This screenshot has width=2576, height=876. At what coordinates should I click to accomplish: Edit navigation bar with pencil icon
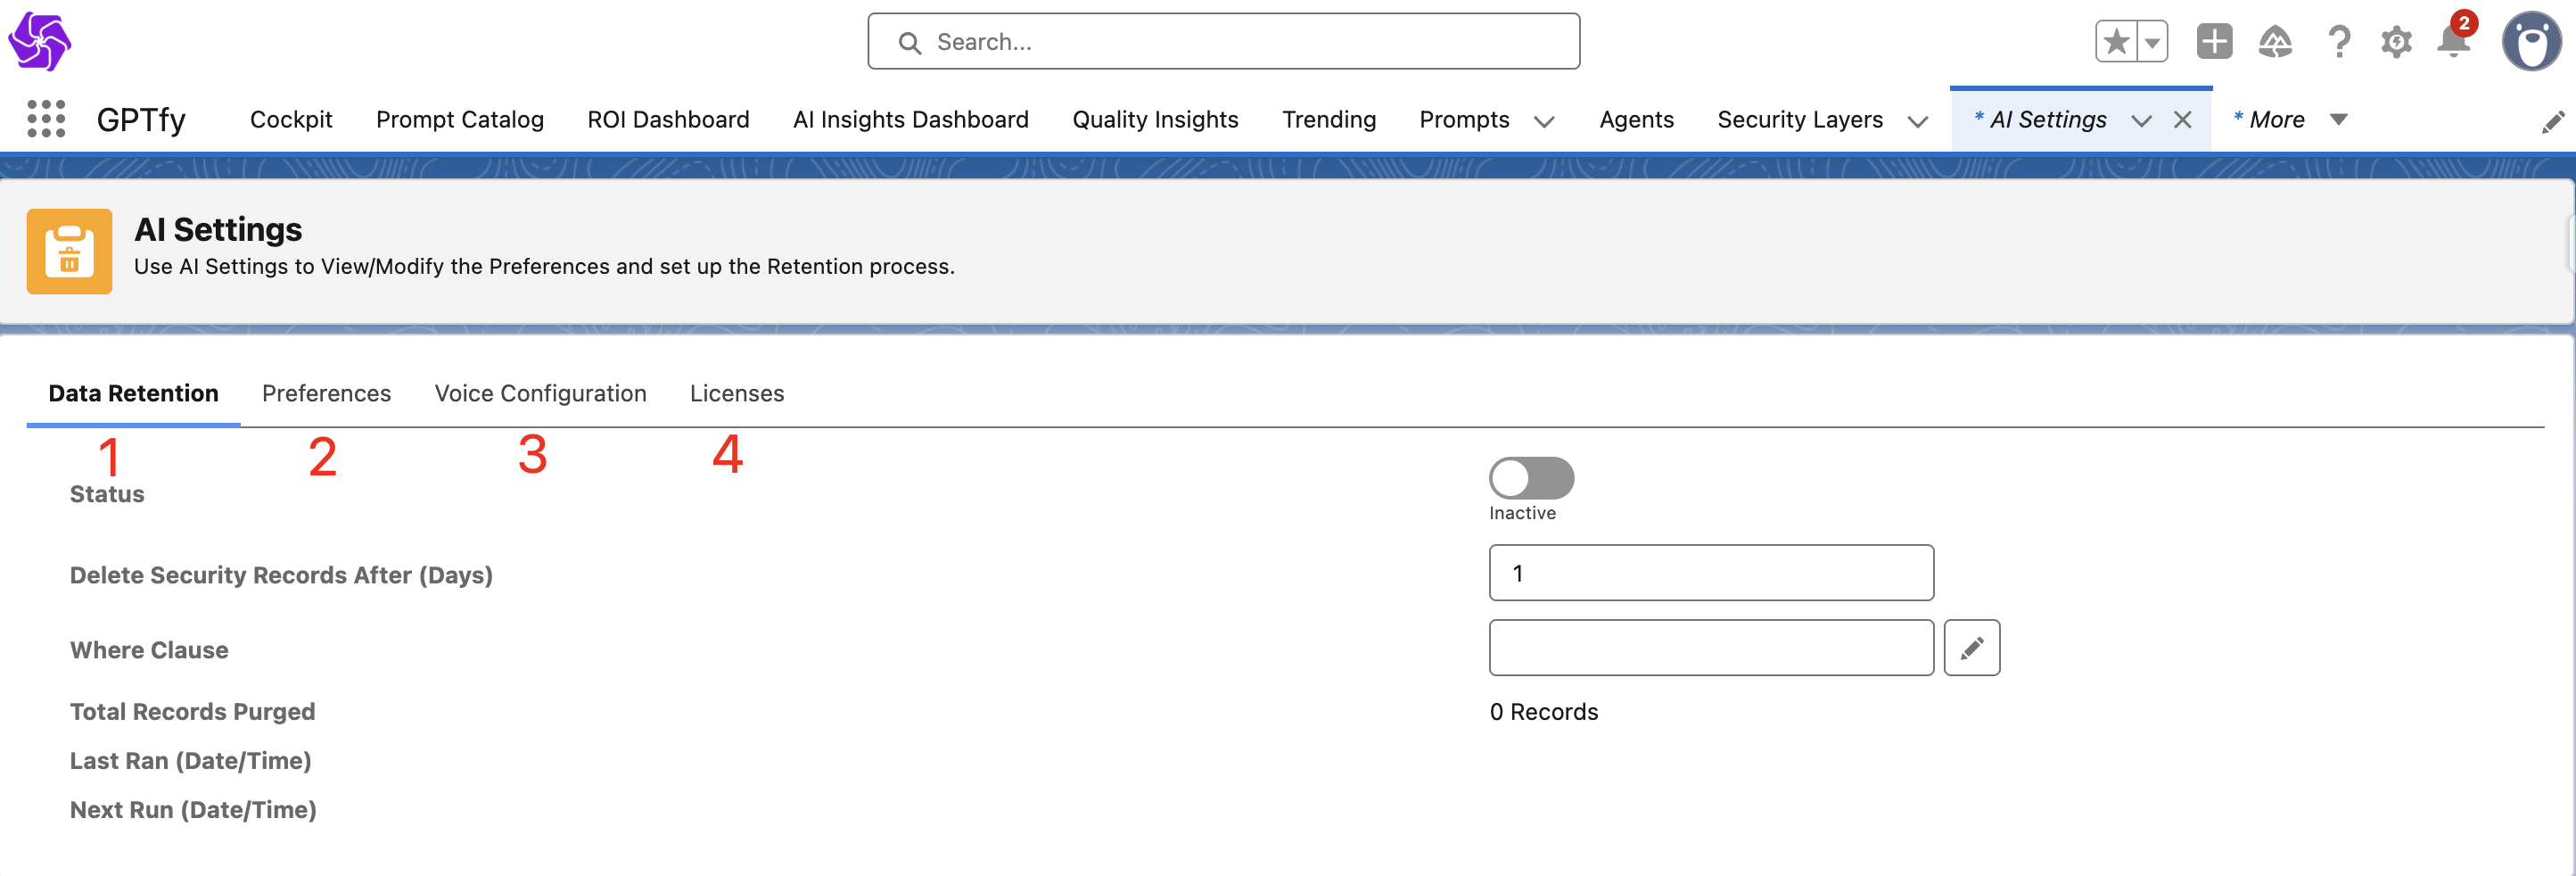pyautogui.click(x=2553, y=121)
